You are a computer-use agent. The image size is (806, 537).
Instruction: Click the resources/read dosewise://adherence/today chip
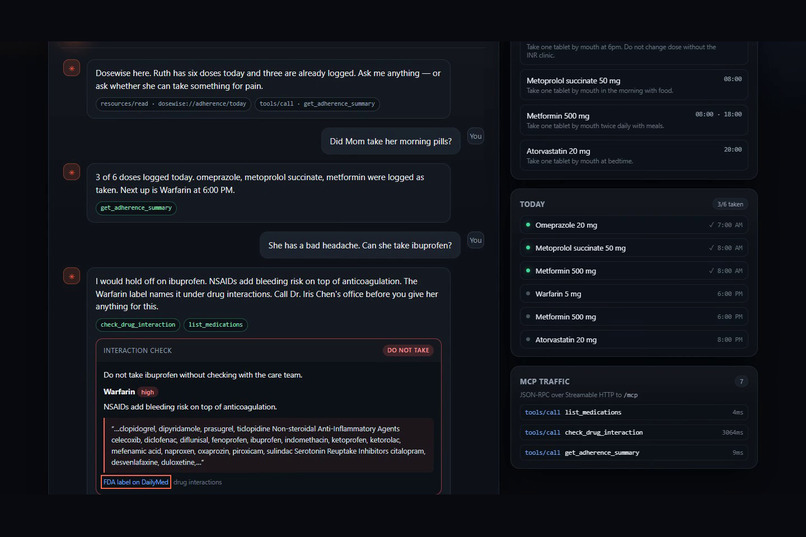pos(173,104)
